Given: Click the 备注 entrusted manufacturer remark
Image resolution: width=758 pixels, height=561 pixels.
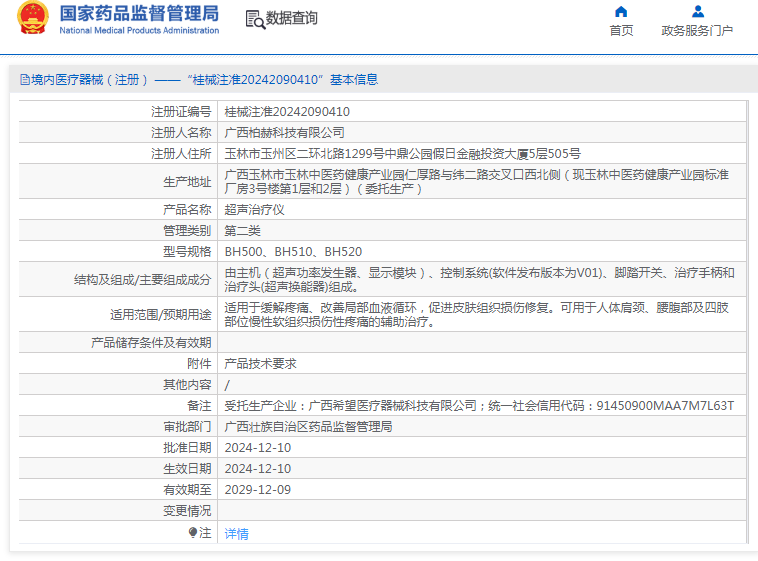Looking at the screenshot, I should pos(479,406).
